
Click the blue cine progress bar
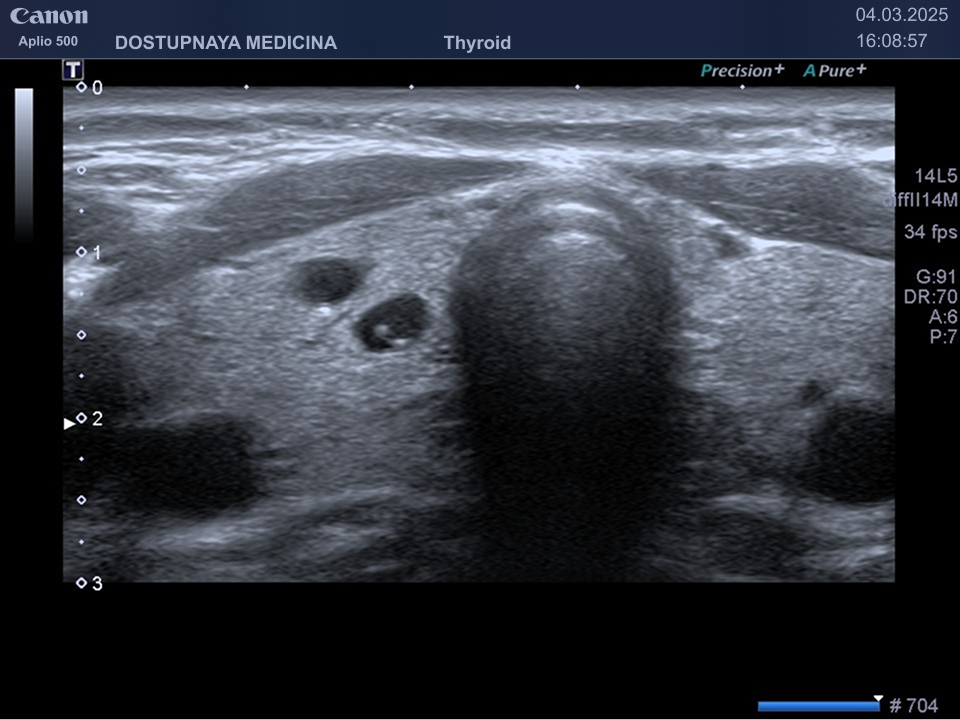click(x=817, y=706)
